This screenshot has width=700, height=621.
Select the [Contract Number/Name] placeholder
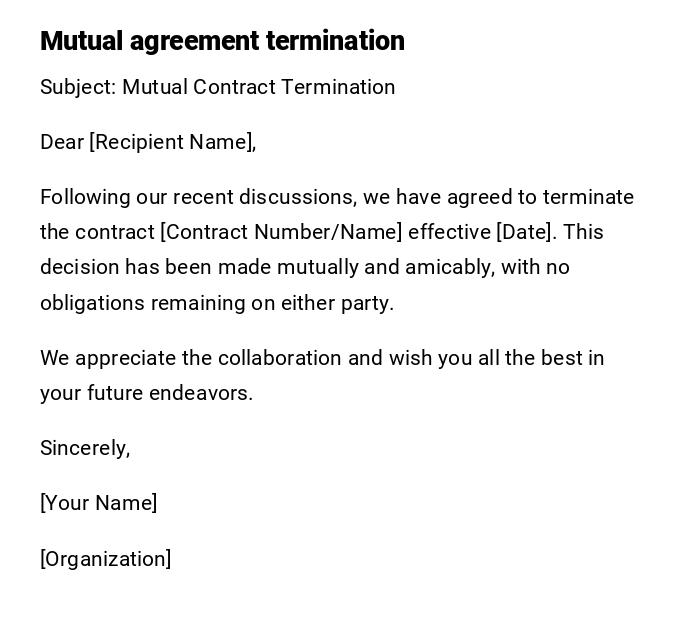(281, 232)
